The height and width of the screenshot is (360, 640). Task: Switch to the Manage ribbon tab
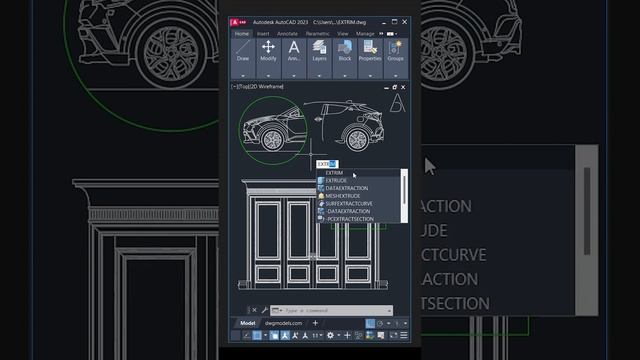click(365, 33)
